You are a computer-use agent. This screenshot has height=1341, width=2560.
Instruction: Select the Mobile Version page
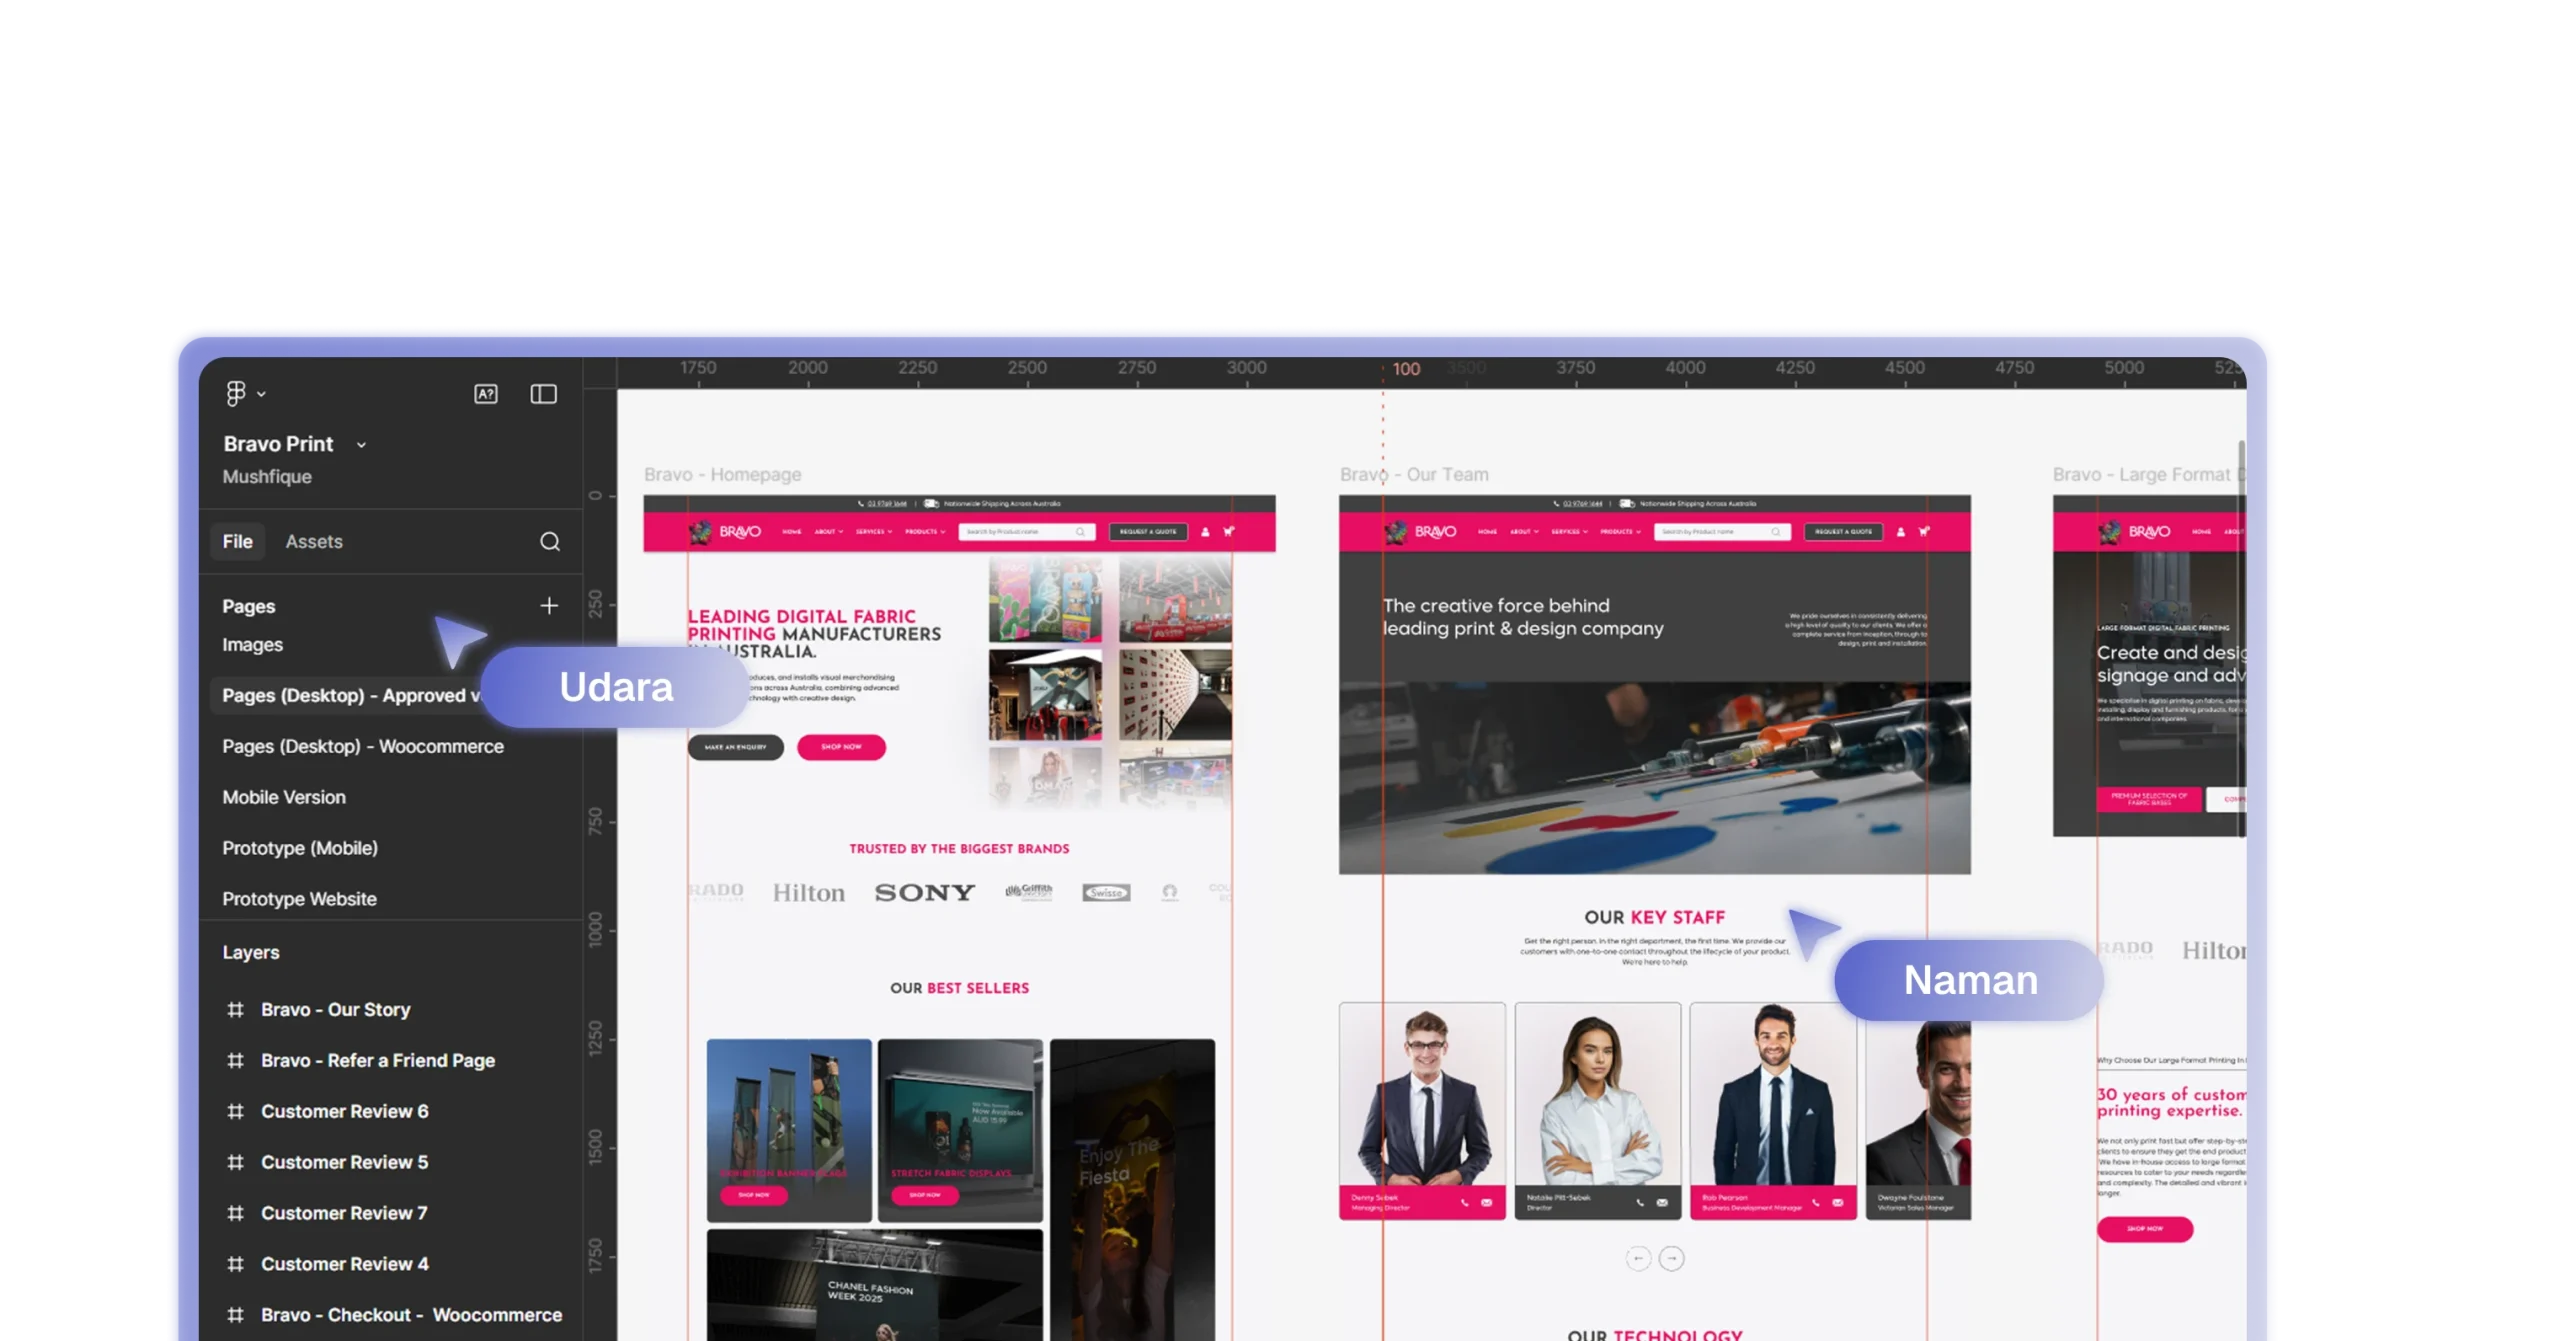tap(284, 798)
